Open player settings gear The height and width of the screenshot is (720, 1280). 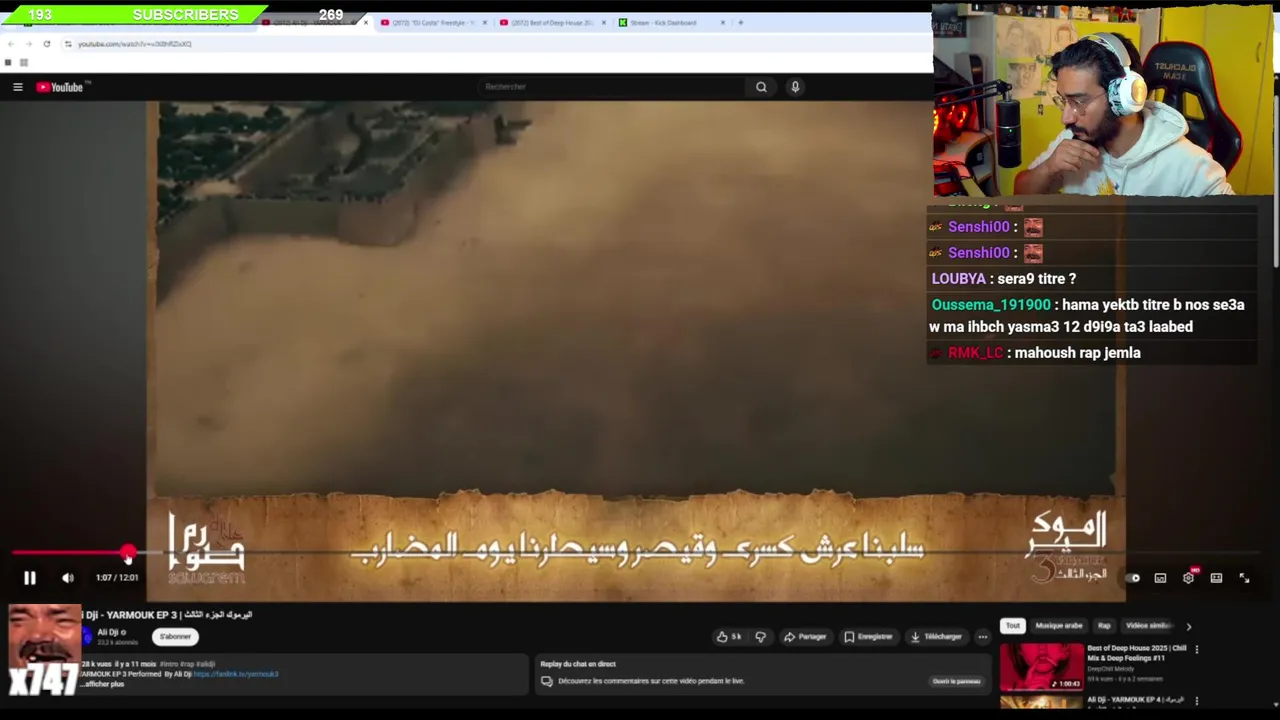tap(1188, 578)
